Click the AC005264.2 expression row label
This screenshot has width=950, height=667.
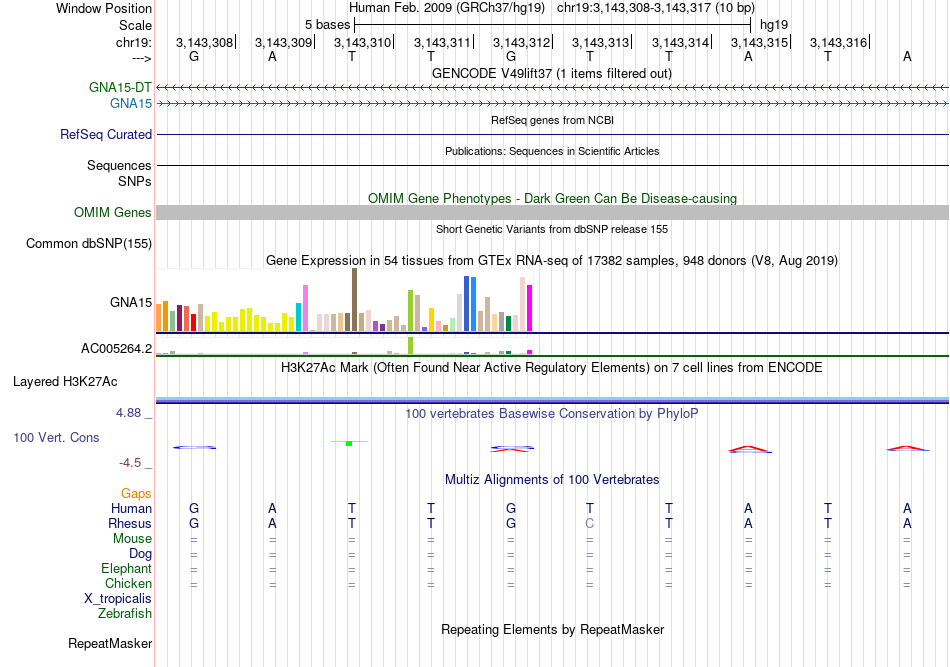[x=116, y=348]
